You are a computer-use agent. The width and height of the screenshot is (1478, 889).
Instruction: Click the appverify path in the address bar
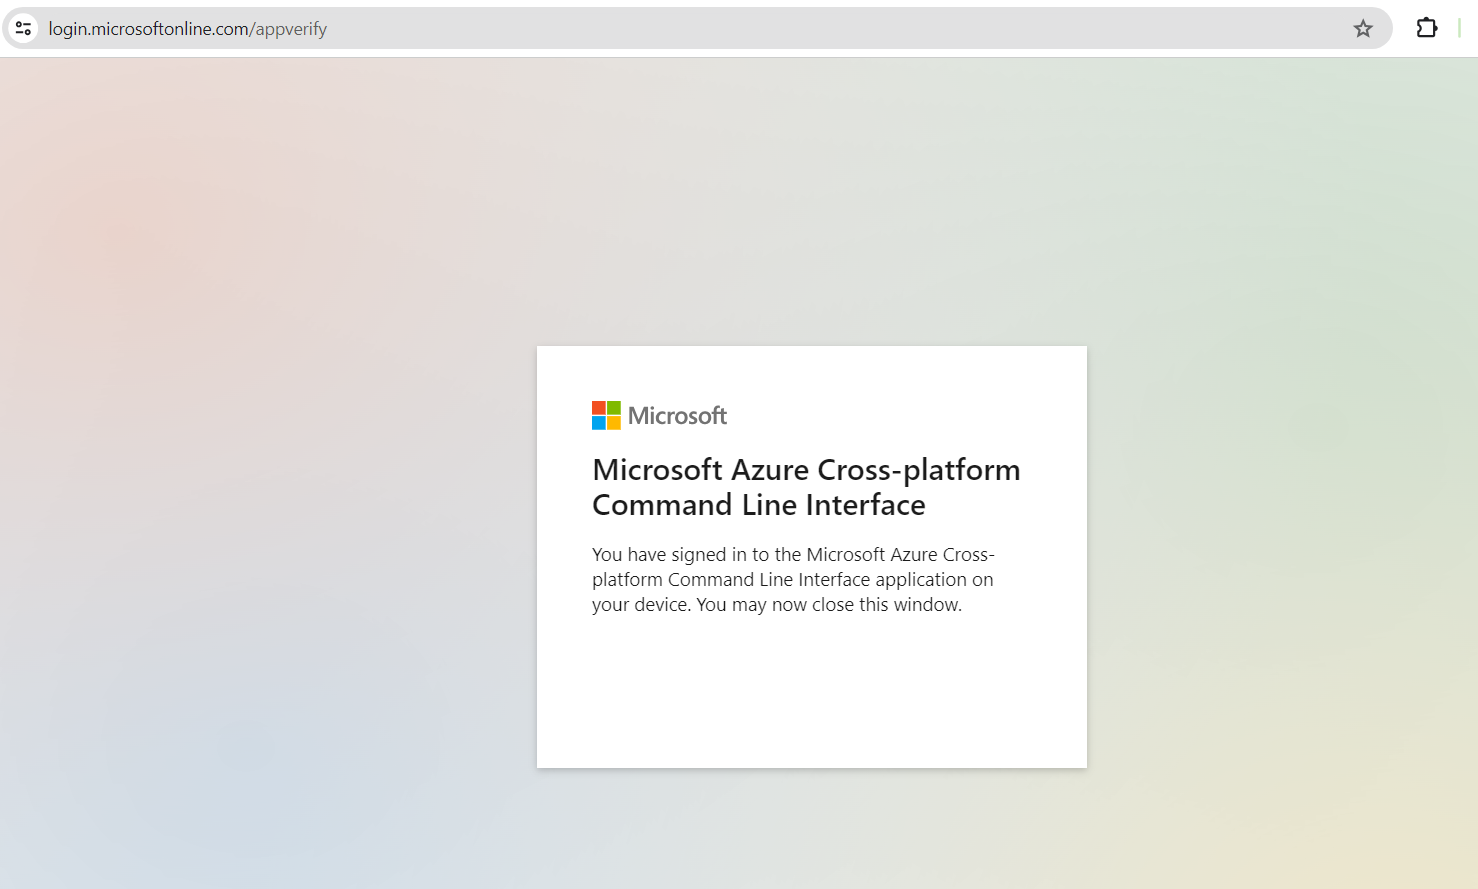(291, 29)
